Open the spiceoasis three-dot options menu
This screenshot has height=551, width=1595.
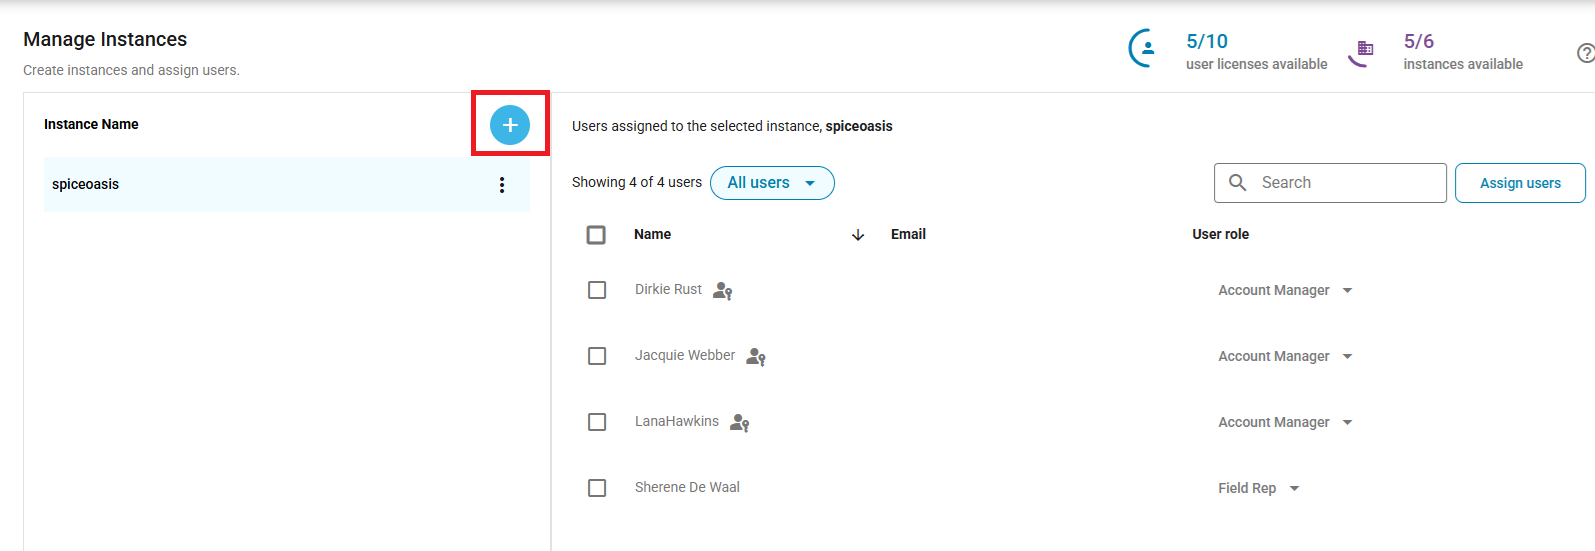[502, 185]
